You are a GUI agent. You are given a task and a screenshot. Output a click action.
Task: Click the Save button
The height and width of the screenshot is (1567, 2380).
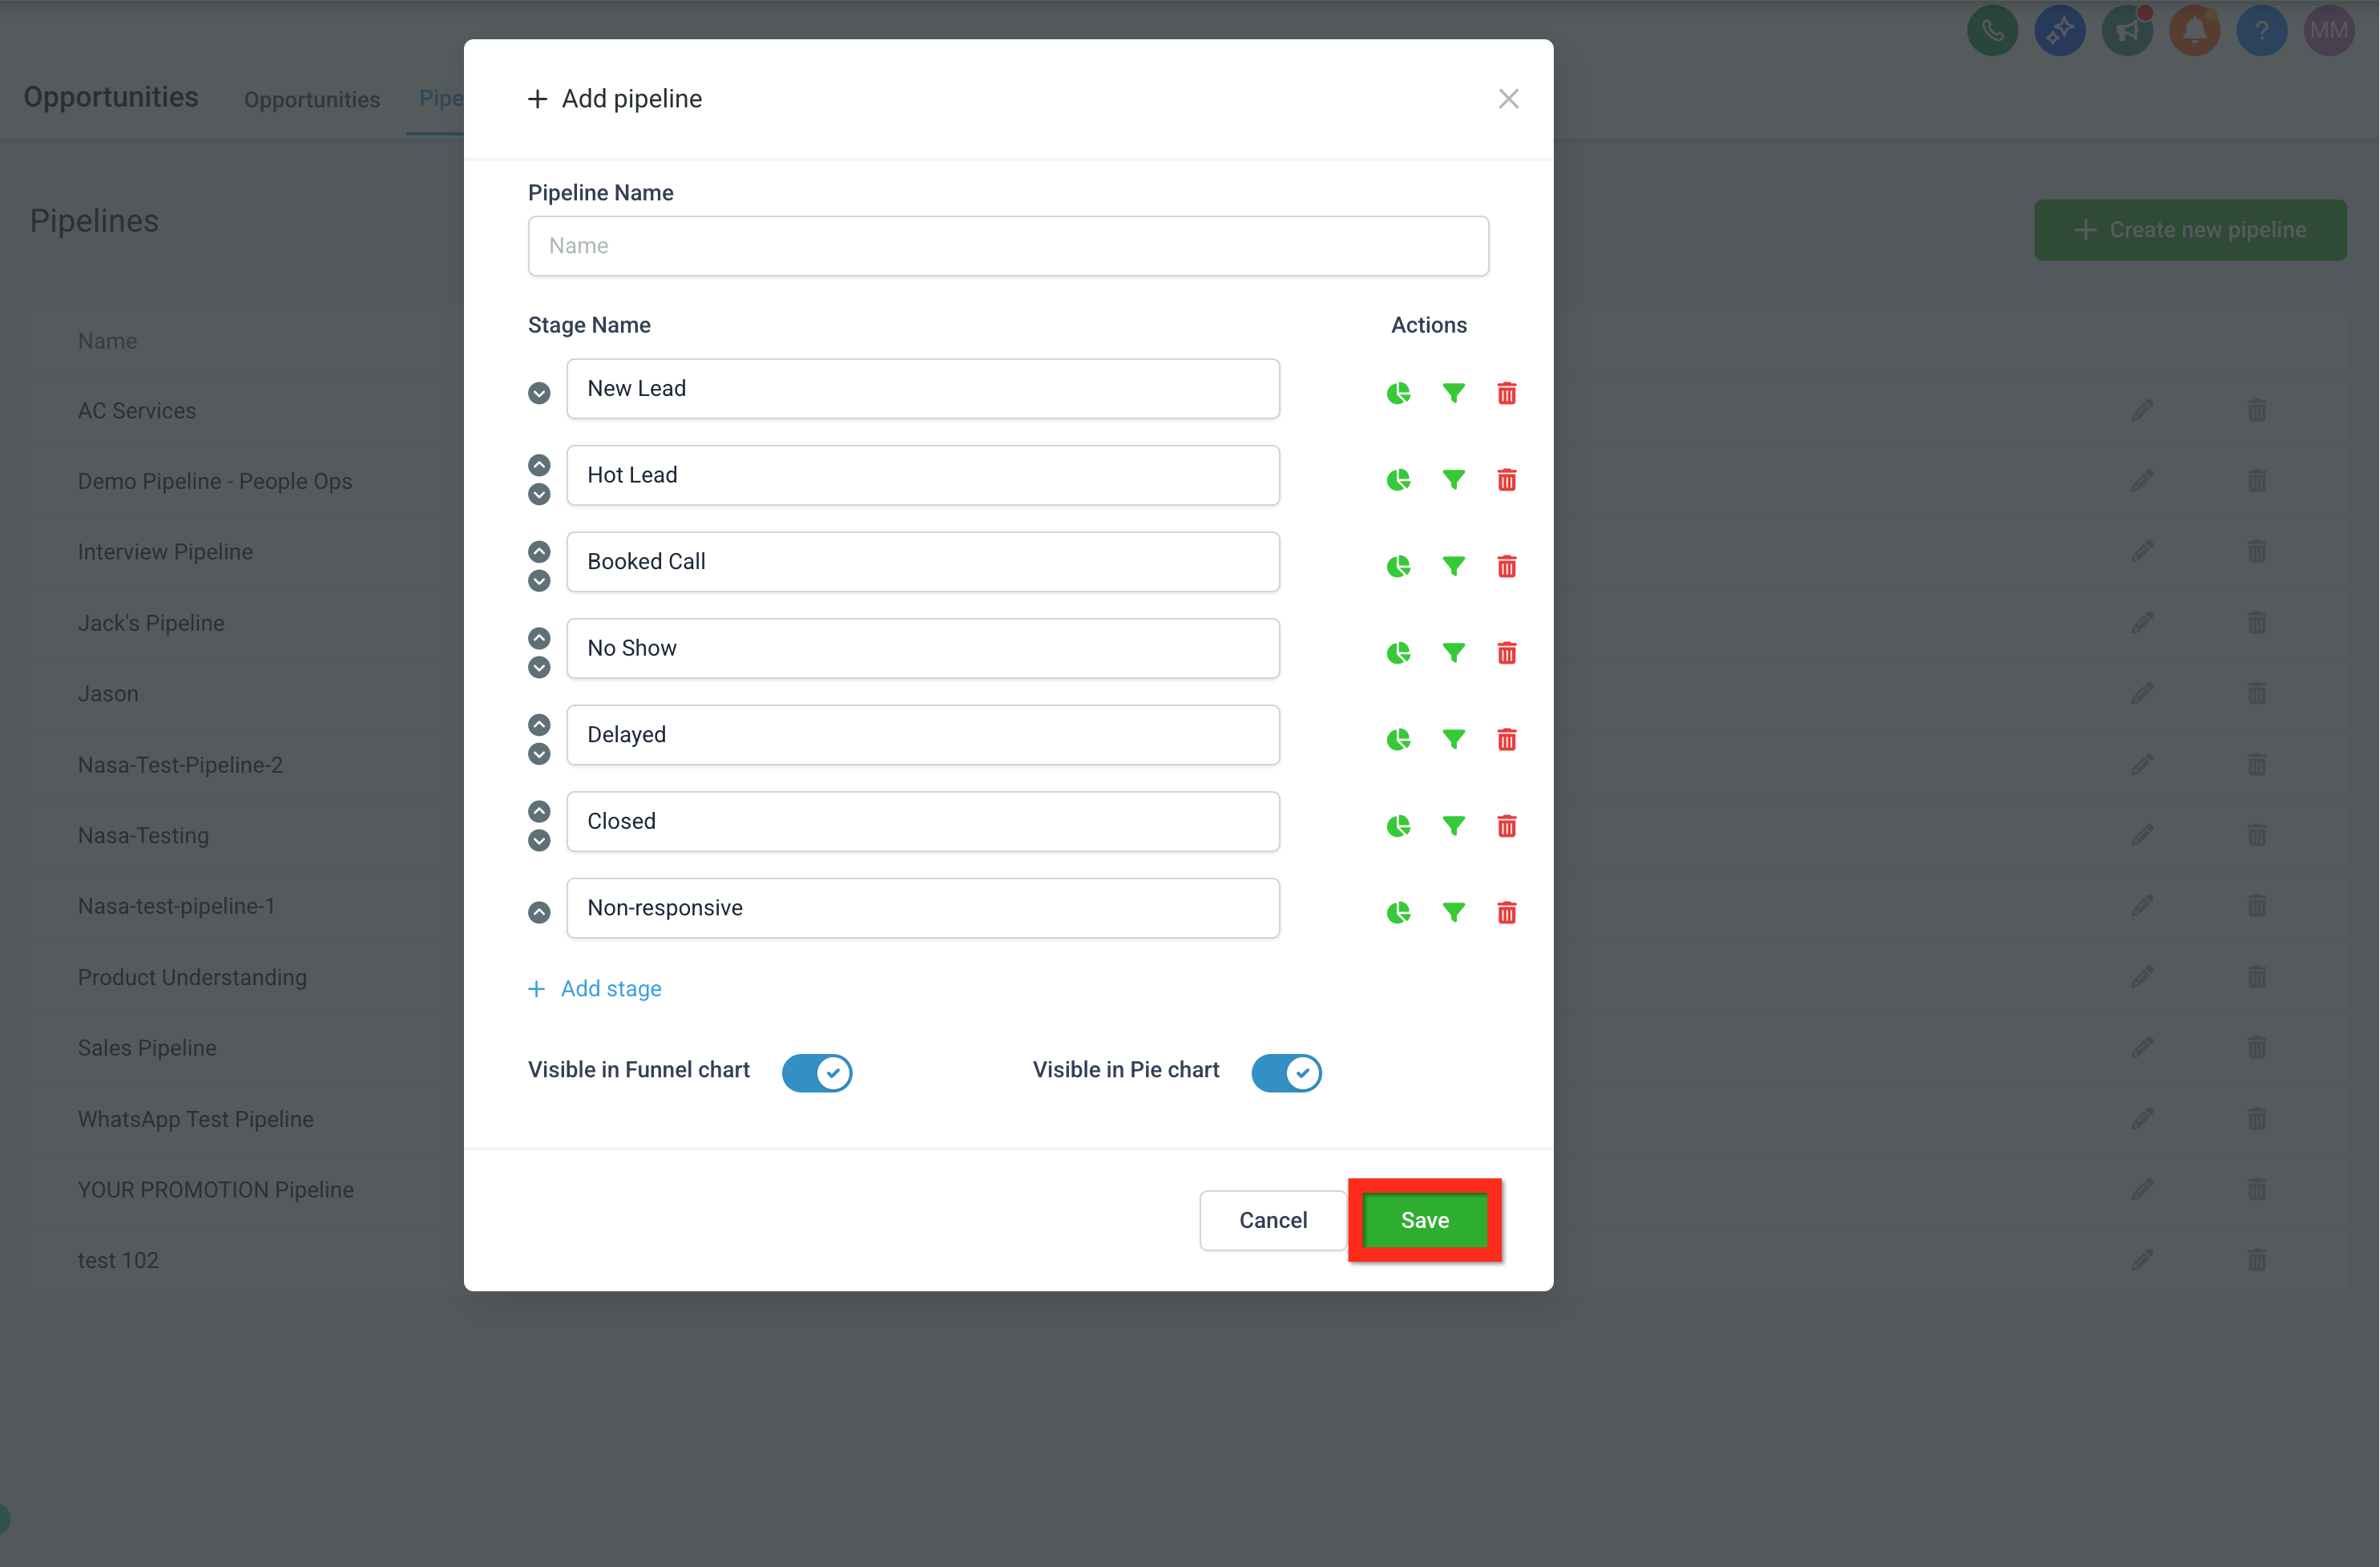pos(1424,1220)
